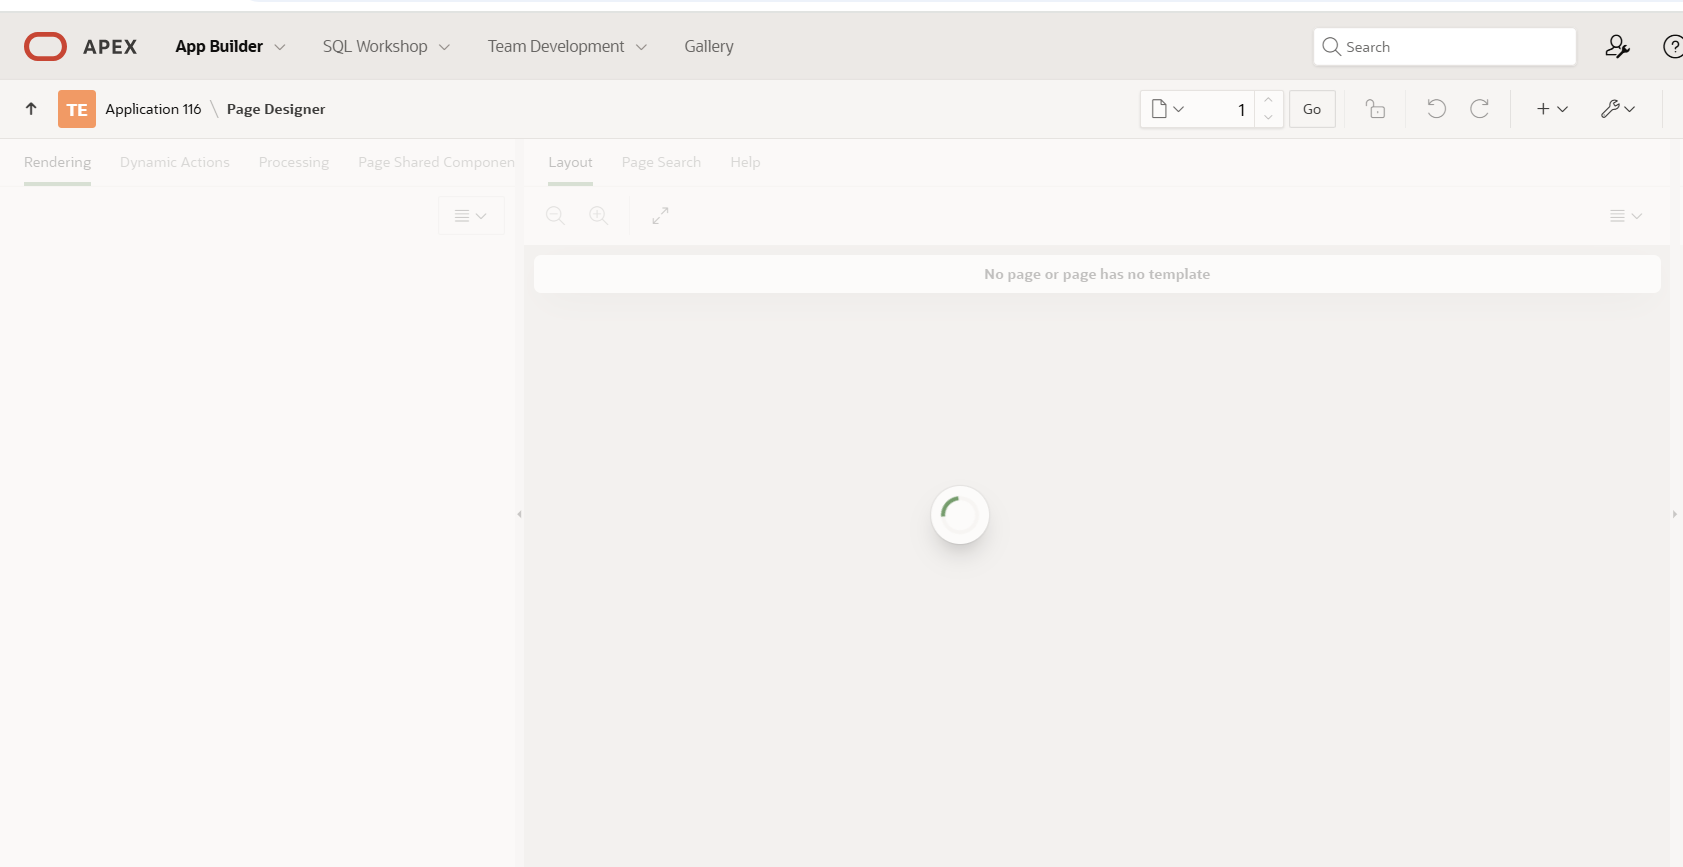Open the Application 116 breadcrumb link

click(x=153, y=109)
